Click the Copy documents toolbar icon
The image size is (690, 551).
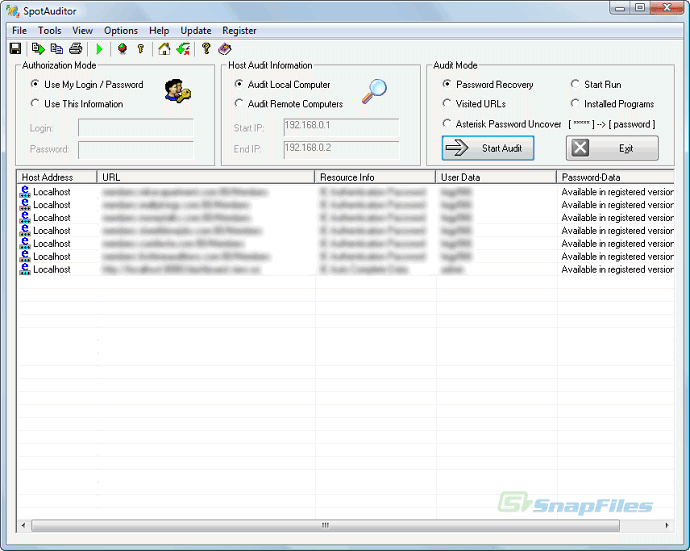point(57,48)
